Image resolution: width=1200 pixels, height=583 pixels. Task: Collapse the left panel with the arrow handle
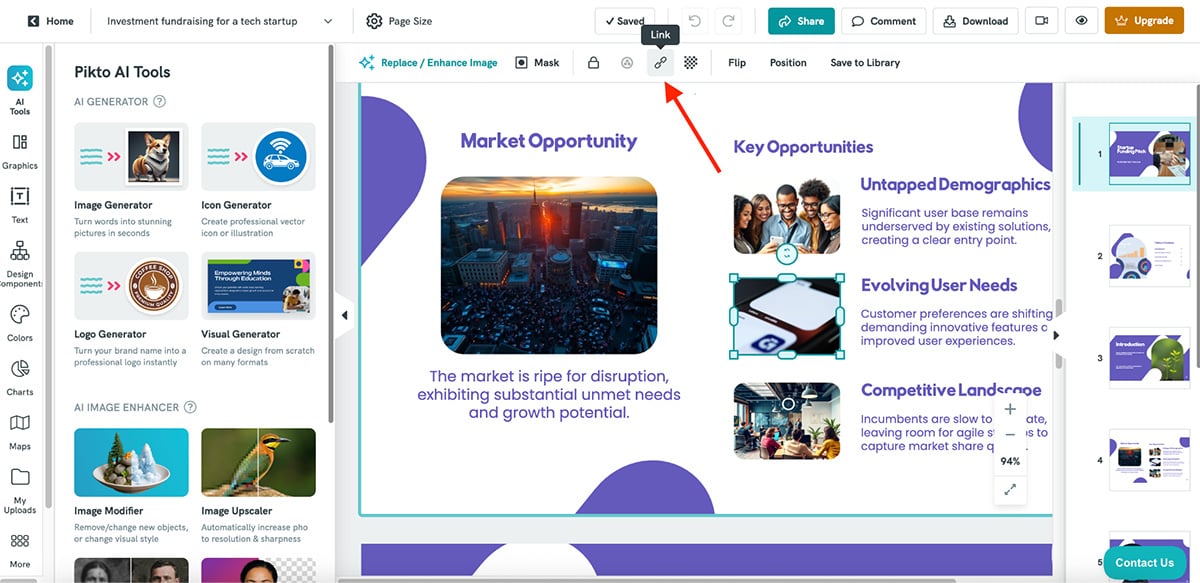tap(344, 314)
